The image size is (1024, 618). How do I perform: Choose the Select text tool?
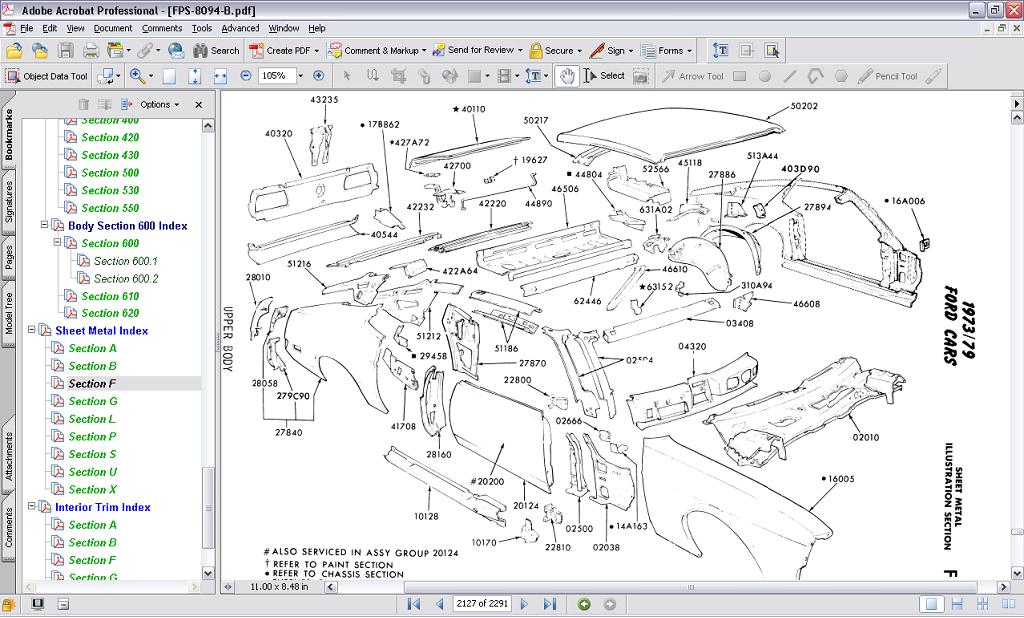[604, 76]
